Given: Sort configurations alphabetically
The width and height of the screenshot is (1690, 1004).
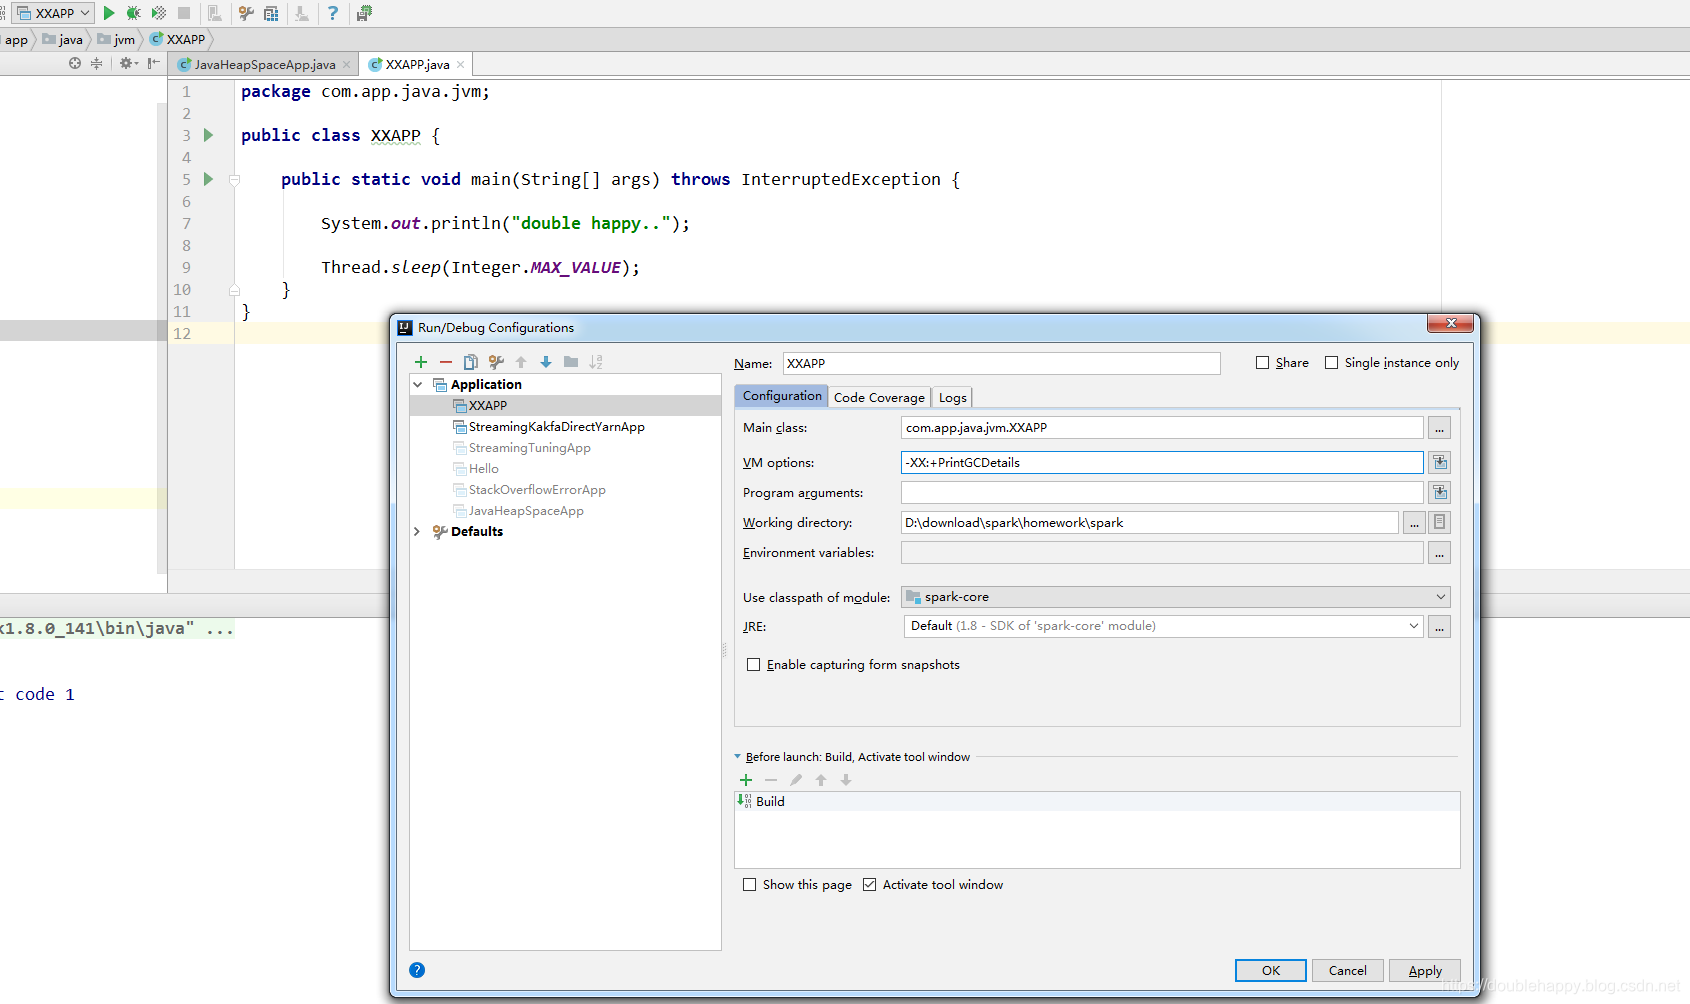Looking at the screenshot, I should tap(596, 362).
